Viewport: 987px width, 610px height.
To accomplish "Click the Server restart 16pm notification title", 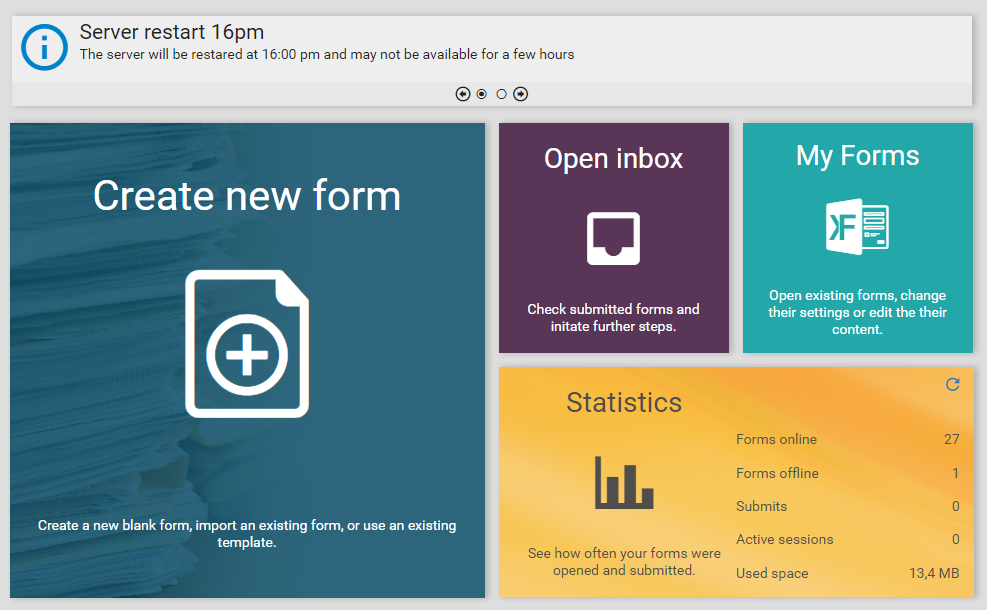I will (x=172, y=32).
